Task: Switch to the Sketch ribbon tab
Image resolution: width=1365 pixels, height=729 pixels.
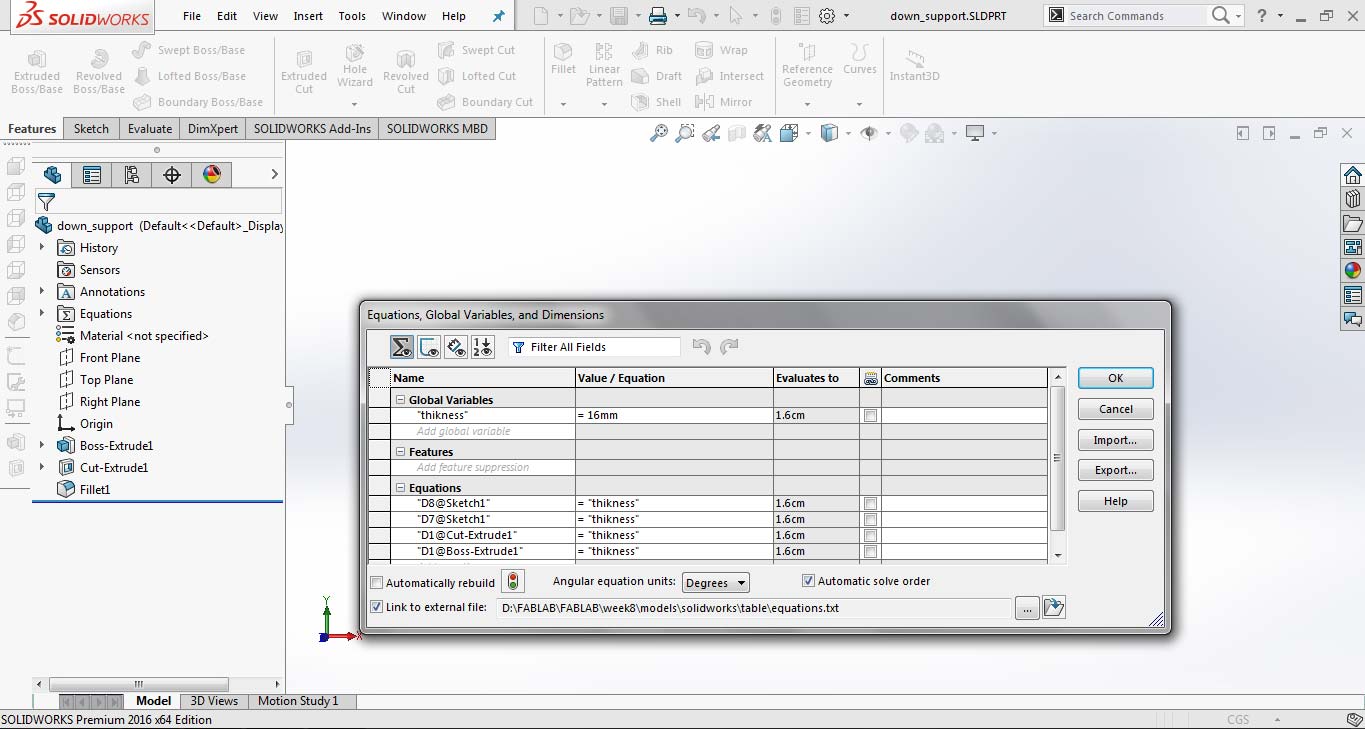Action: click(x=91, y=129)
